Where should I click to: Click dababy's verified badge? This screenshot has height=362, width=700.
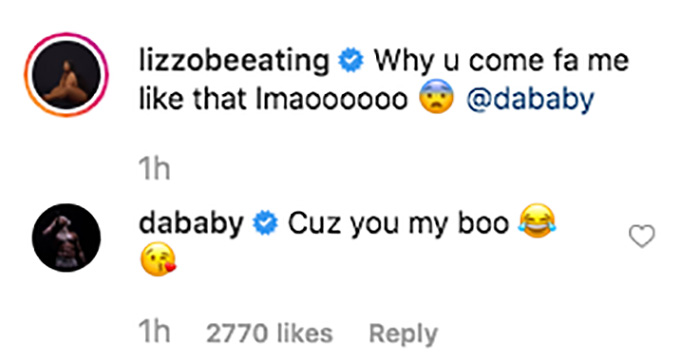tap(266, 223)
